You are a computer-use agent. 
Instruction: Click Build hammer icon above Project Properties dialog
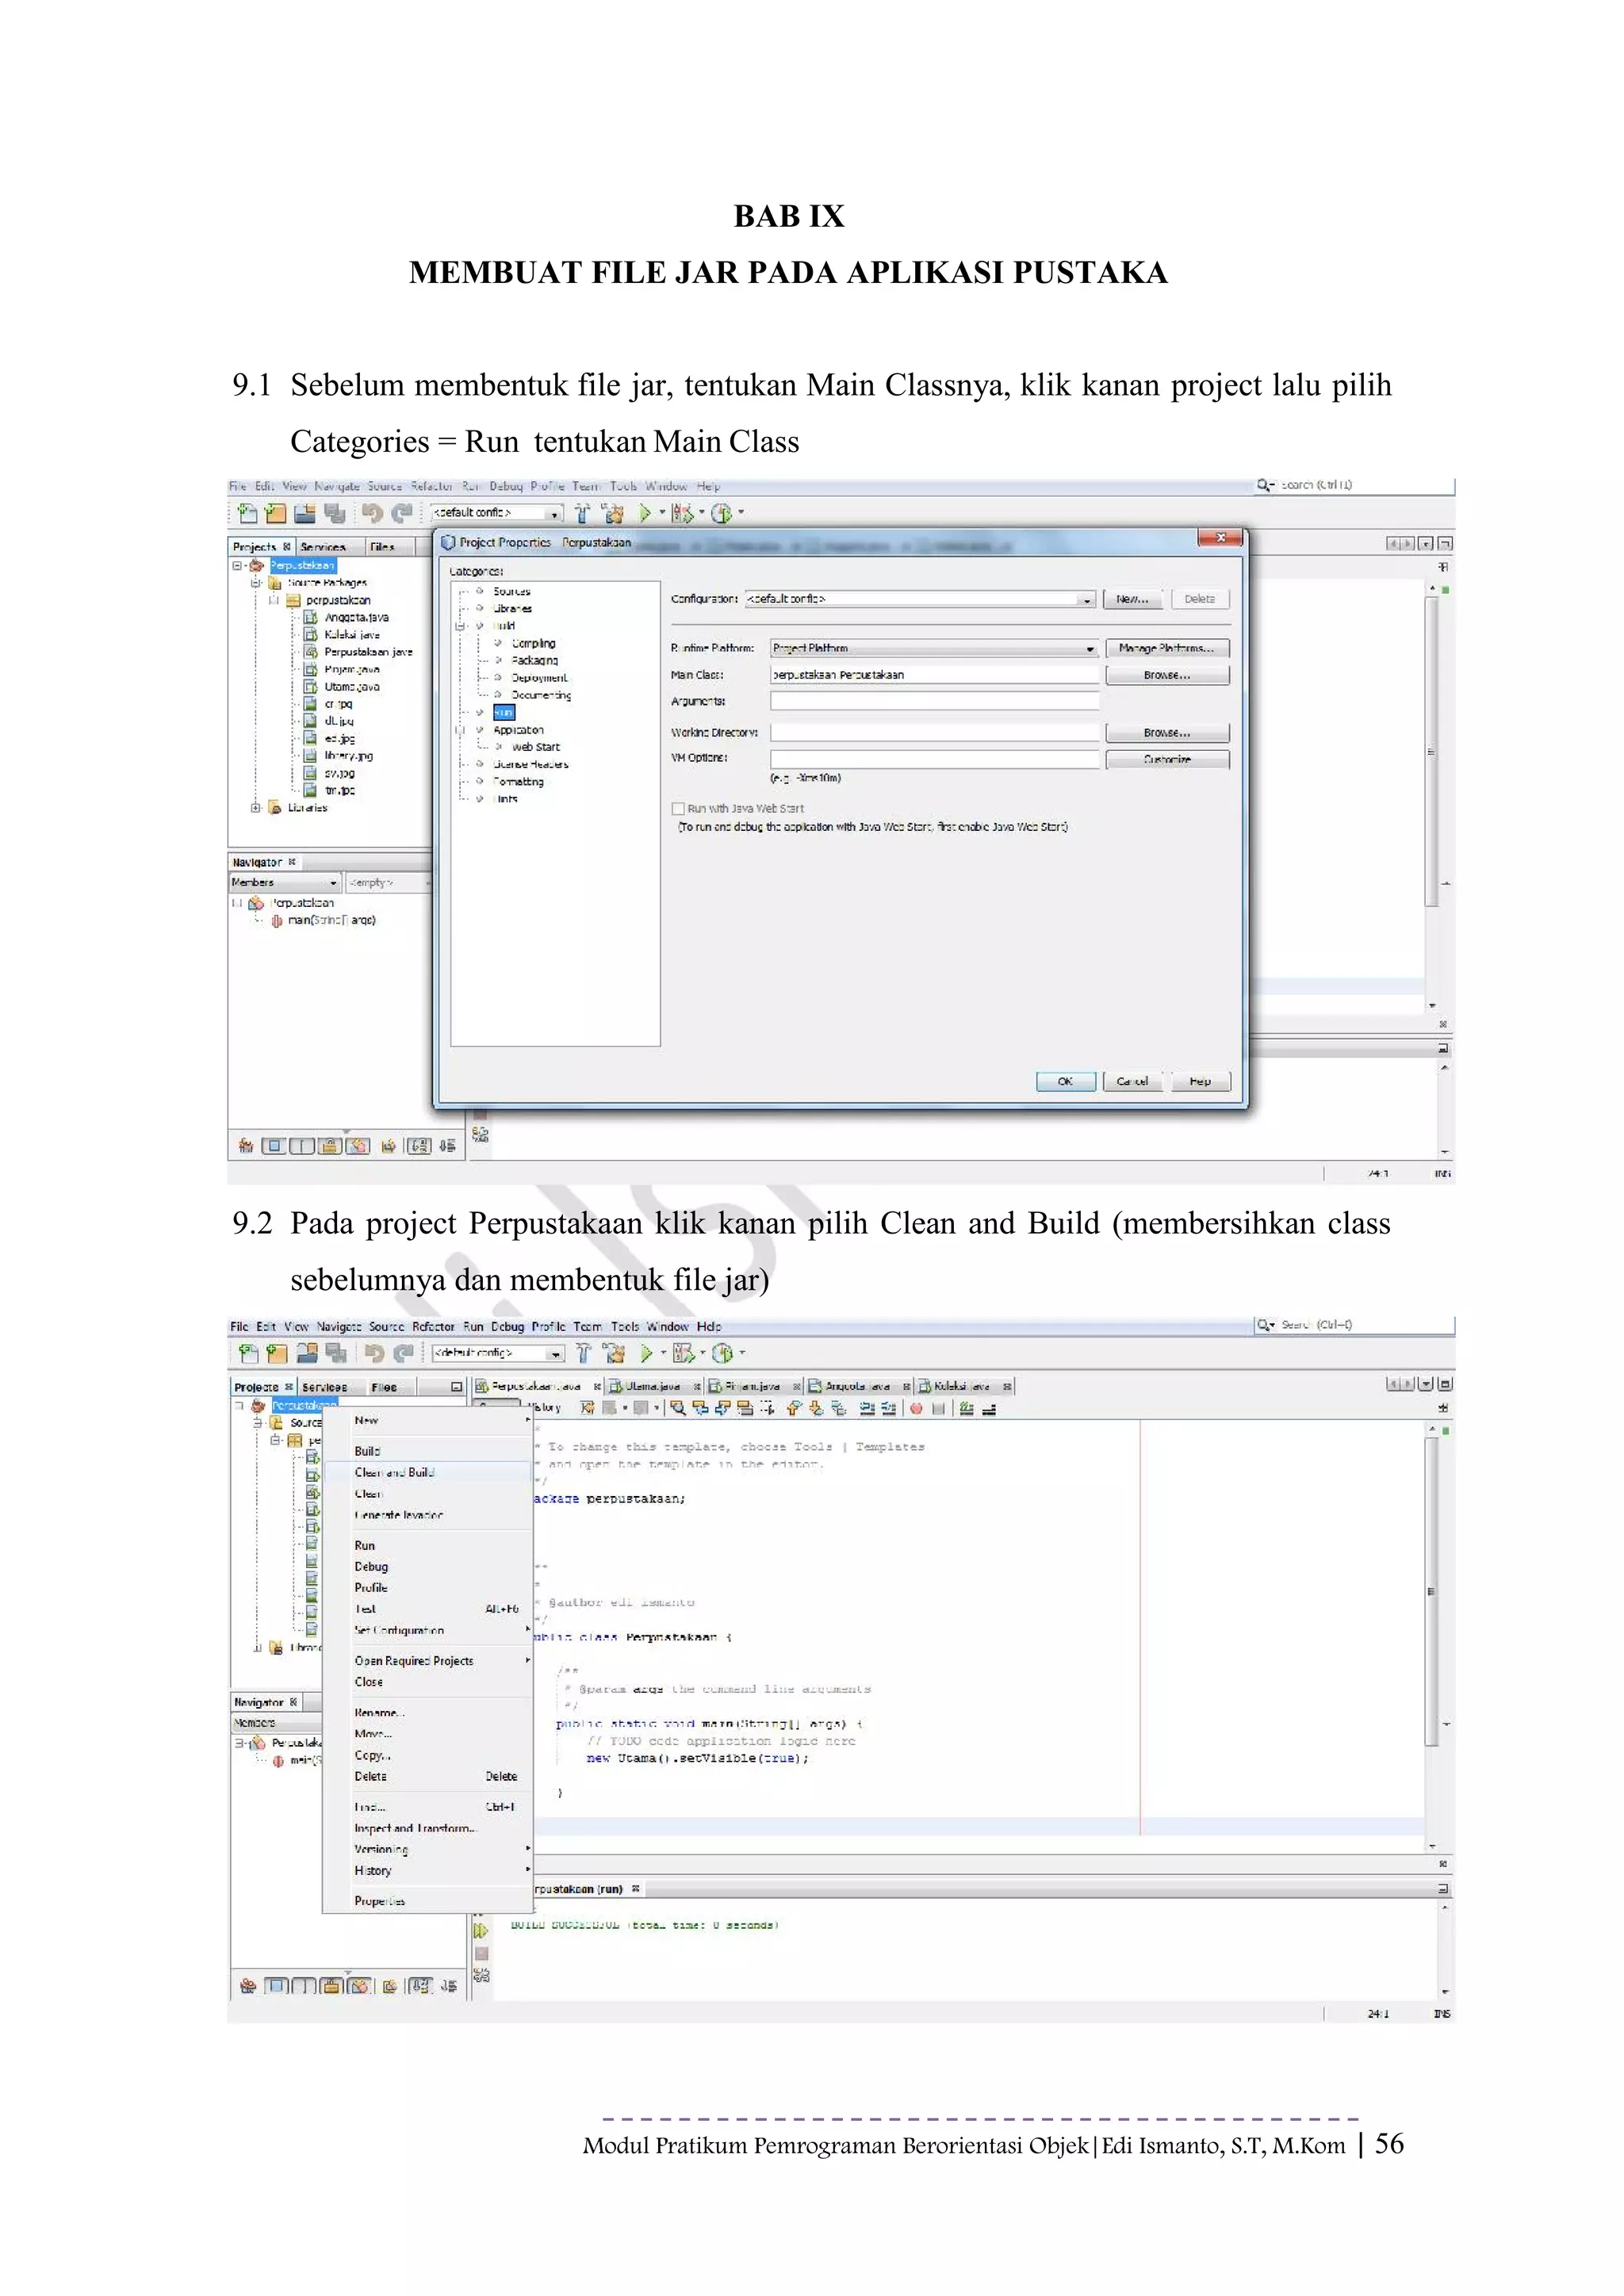[x=582, y=513]
